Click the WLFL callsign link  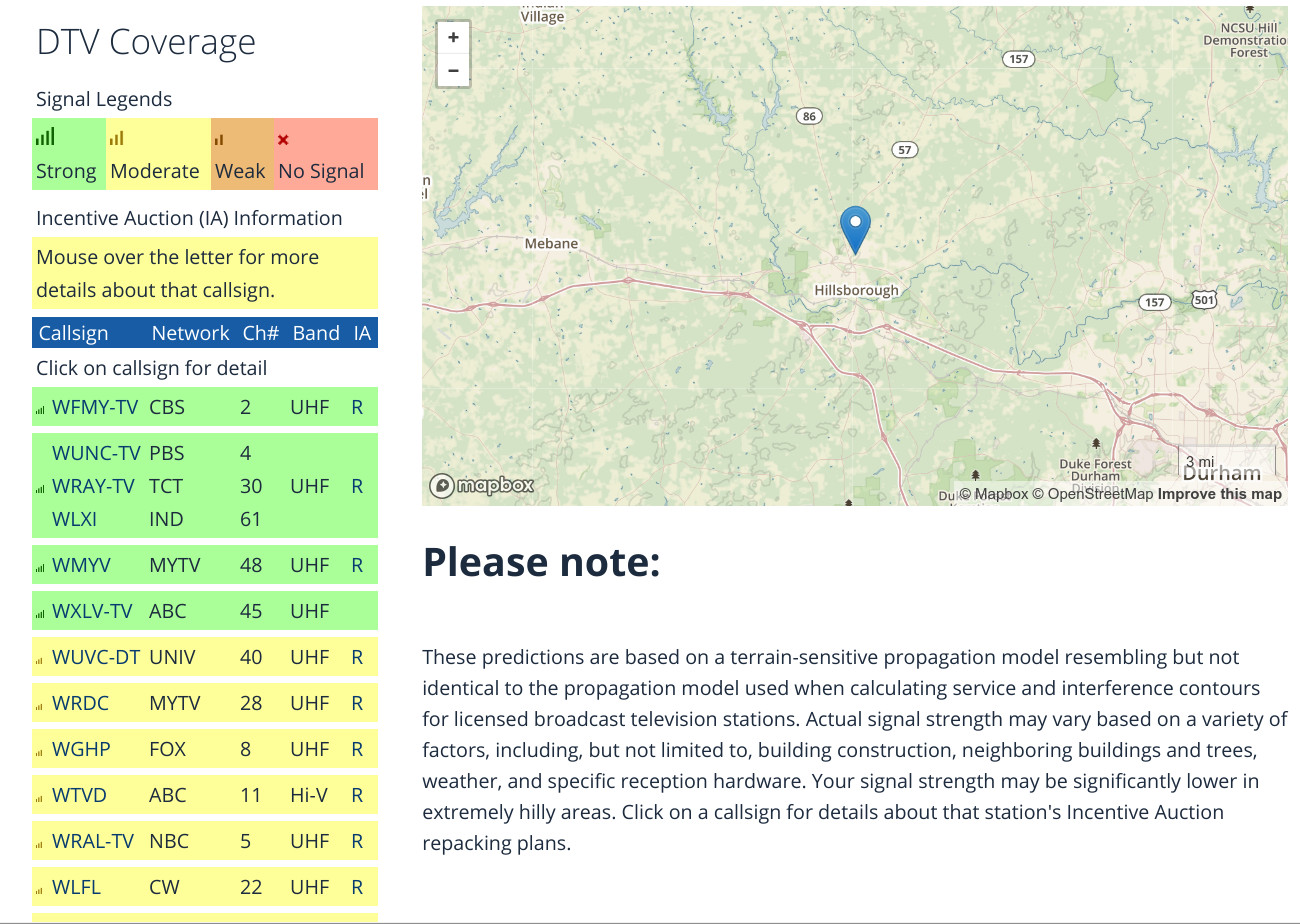point(76,887)
